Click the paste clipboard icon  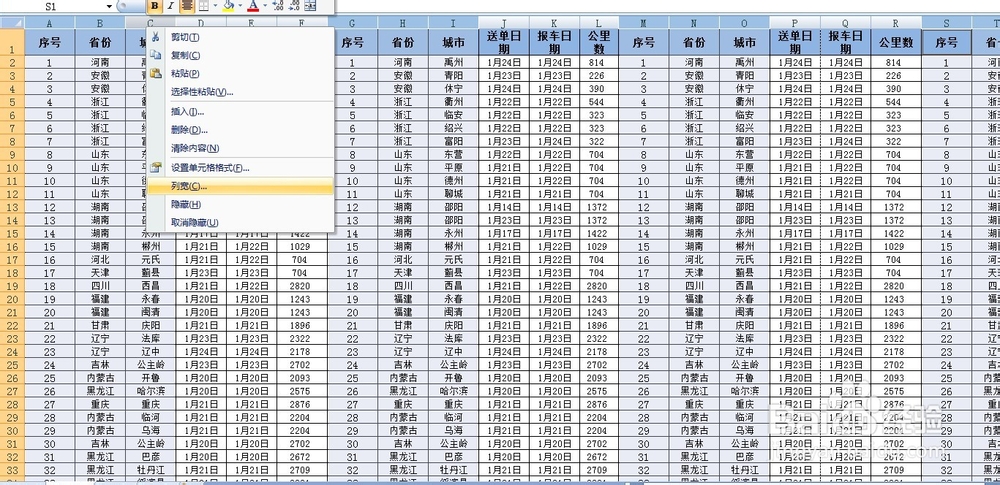155,73
